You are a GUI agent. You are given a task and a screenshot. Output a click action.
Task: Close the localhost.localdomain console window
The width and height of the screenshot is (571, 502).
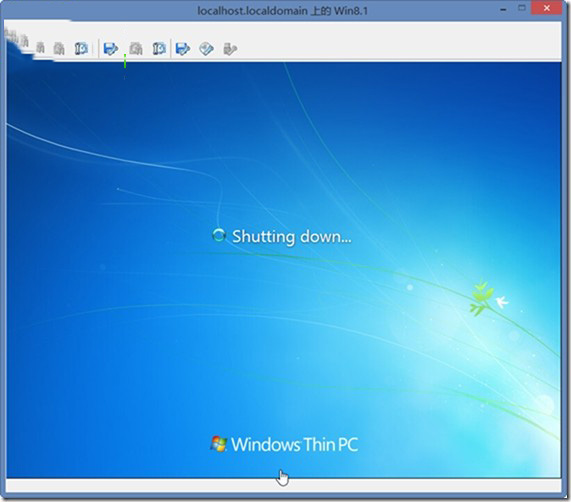point(546,8)
